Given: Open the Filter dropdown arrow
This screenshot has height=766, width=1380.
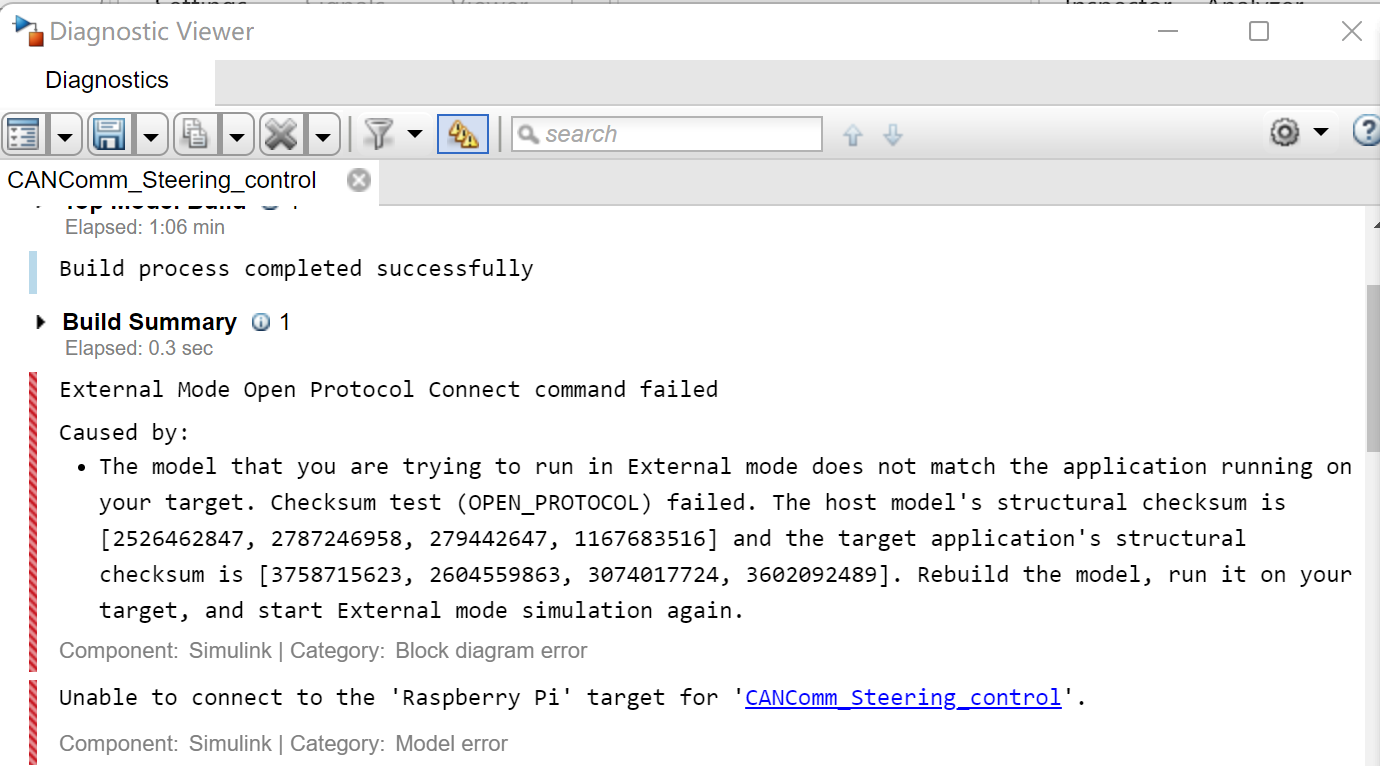Looking at the screenshot, I should click(x=414, y=133).
